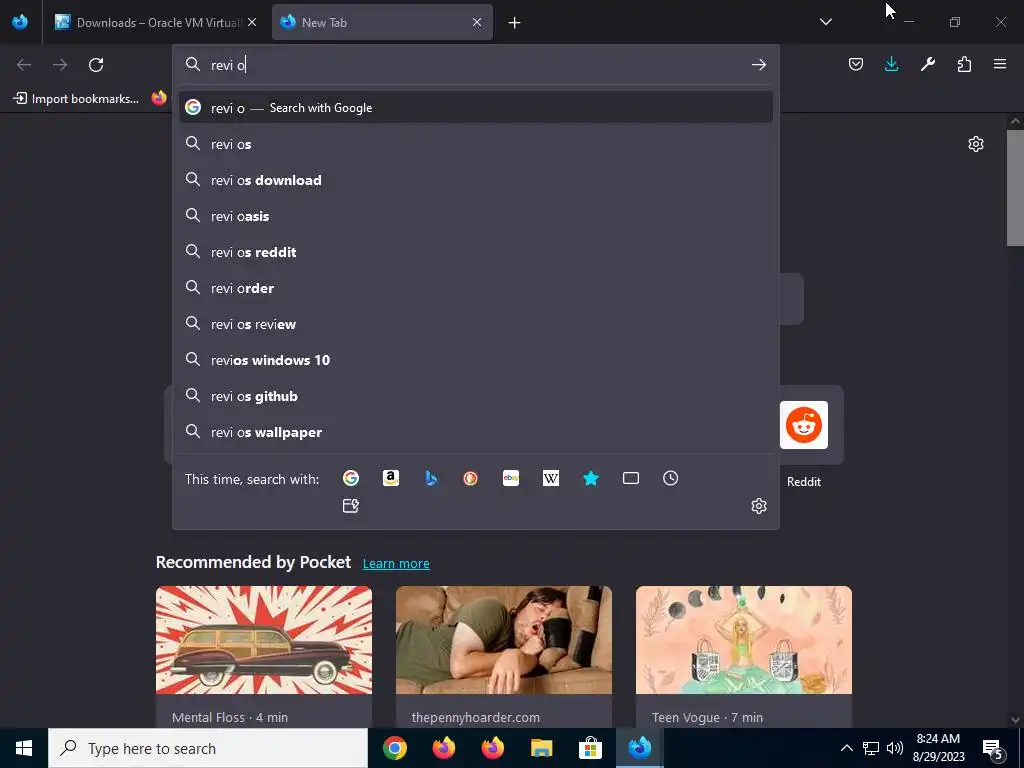This screenshot has width=1024, height=768.
Task: Click Import bookmarks... in bookmarks toolbar
Action: coord(76,99)
